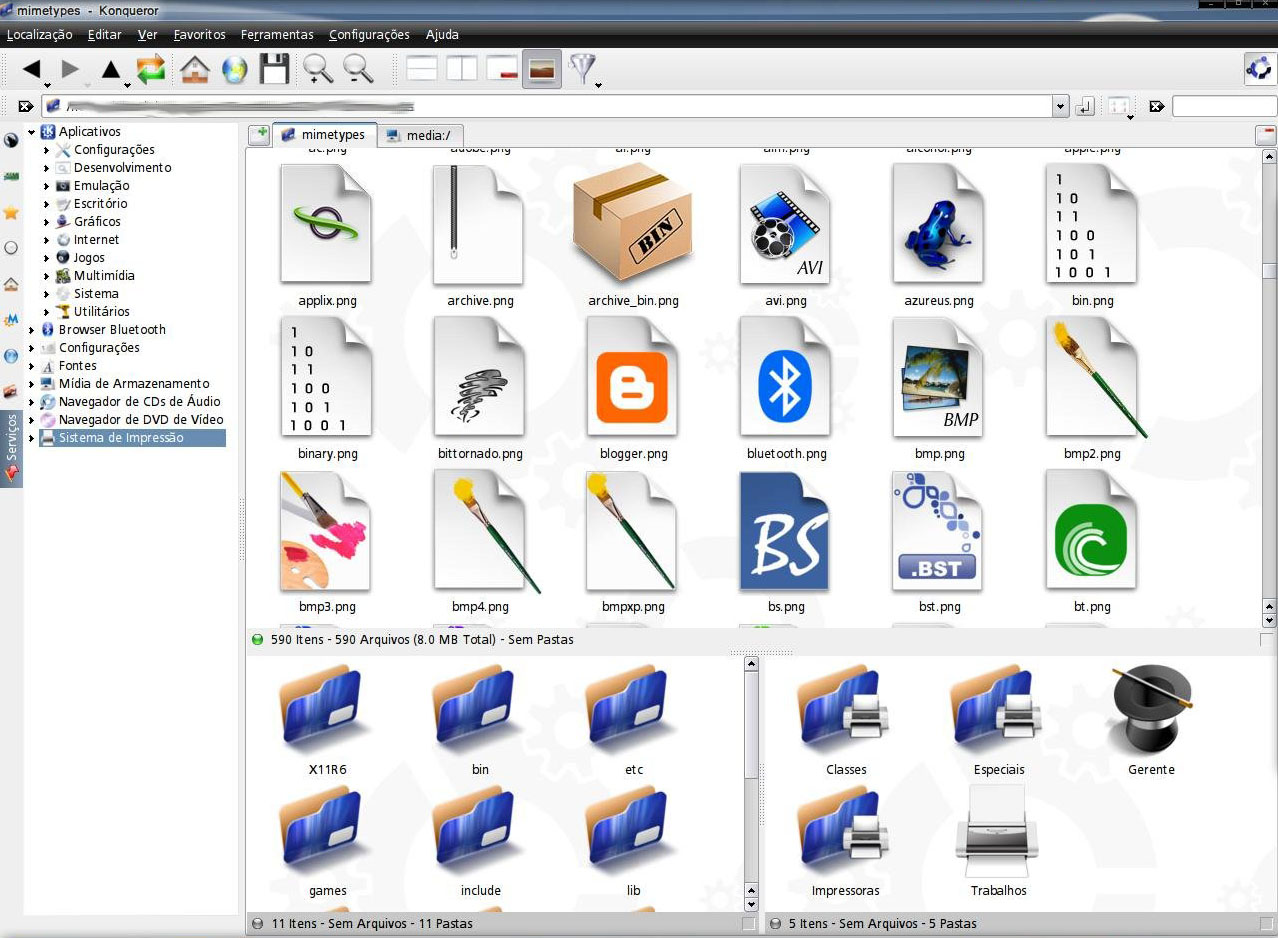The height and width of the screenshot is (938, 1278).
Task: Split the view top and bottom
Action: pos(422,69)
